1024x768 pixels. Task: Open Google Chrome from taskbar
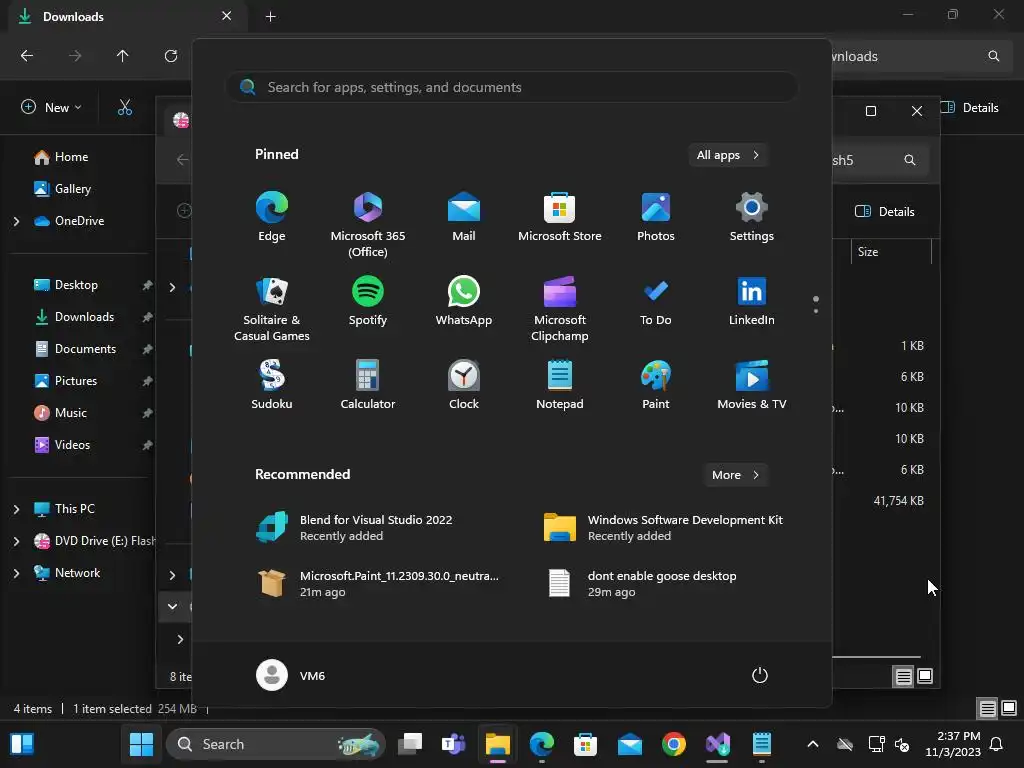[x=673, y=744]
